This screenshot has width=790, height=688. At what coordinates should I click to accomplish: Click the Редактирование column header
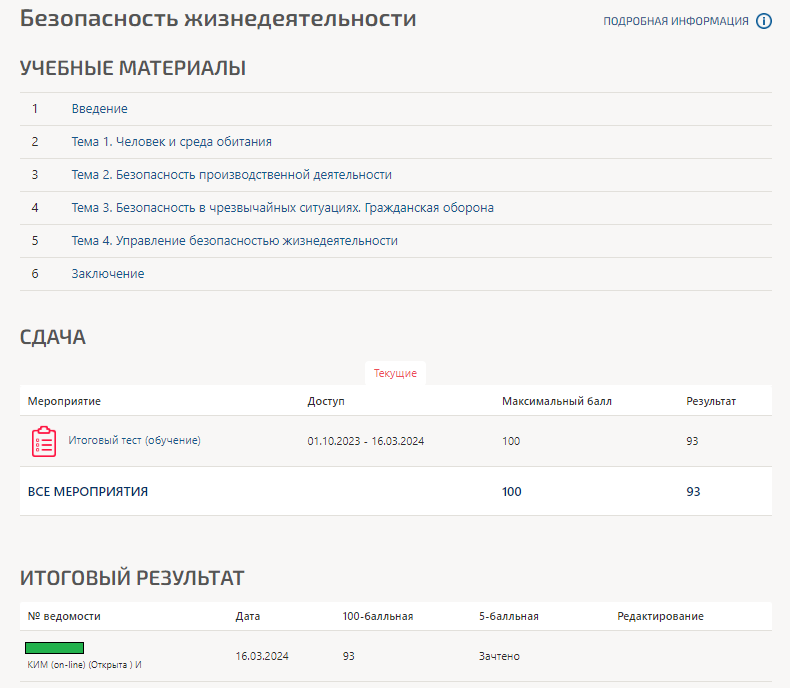click(x=660, y=616)
